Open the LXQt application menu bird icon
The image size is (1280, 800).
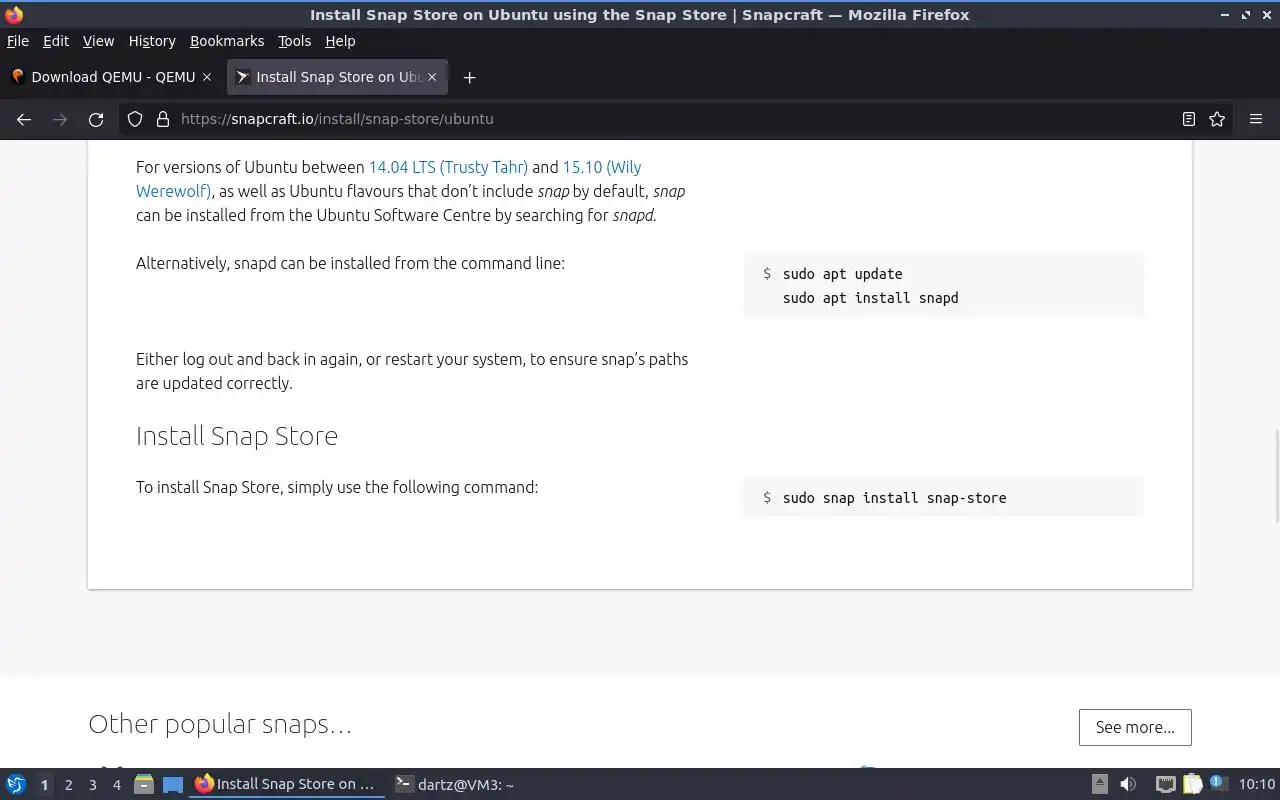coord(16,785)
